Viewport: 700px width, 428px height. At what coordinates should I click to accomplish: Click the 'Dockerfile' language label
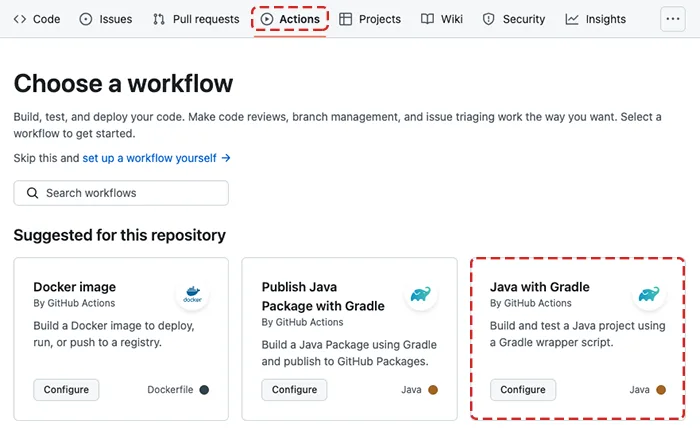pyautogui.click(x=170, y=390)
